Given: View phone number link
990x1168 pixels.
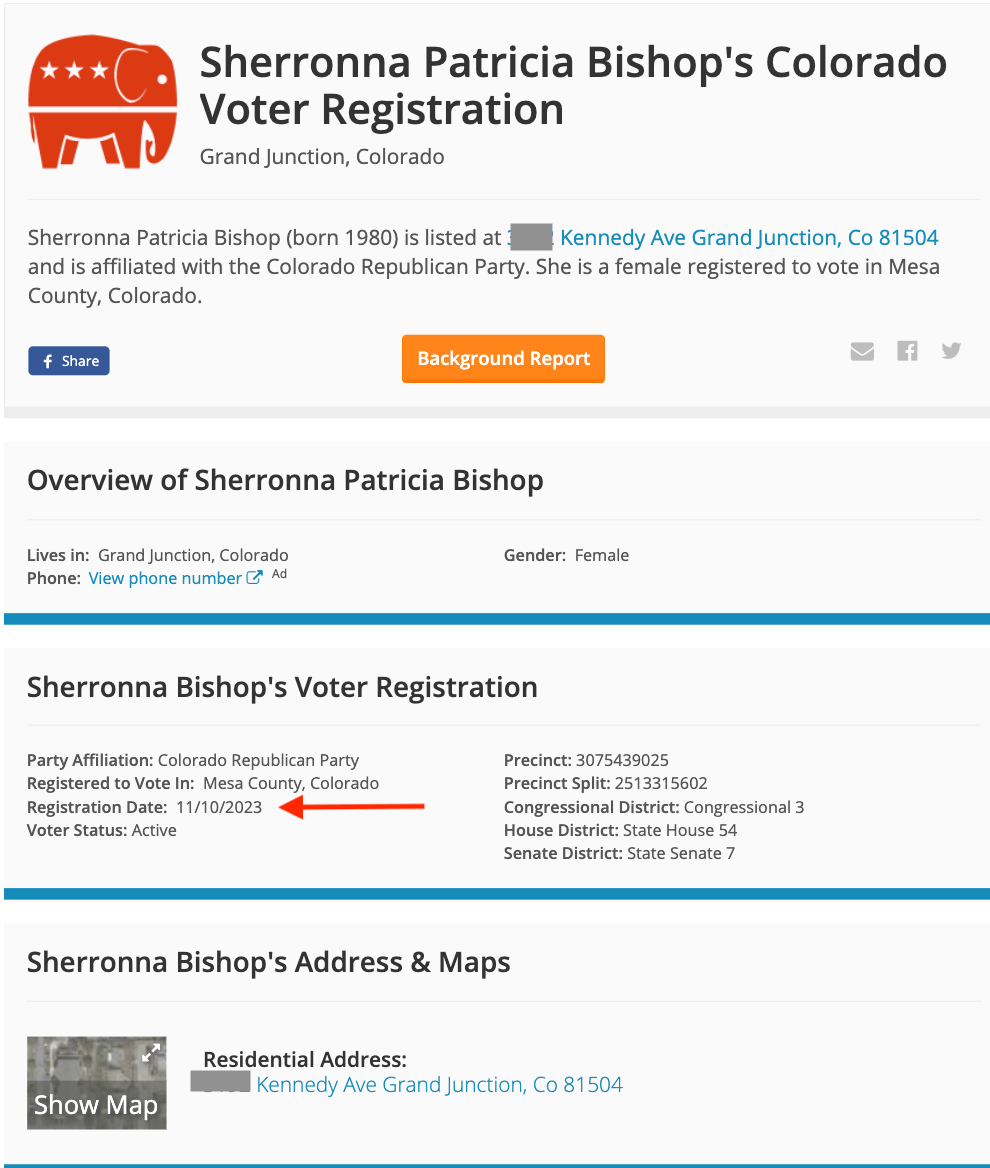Looking at the screenshot, I should [165, 578].
